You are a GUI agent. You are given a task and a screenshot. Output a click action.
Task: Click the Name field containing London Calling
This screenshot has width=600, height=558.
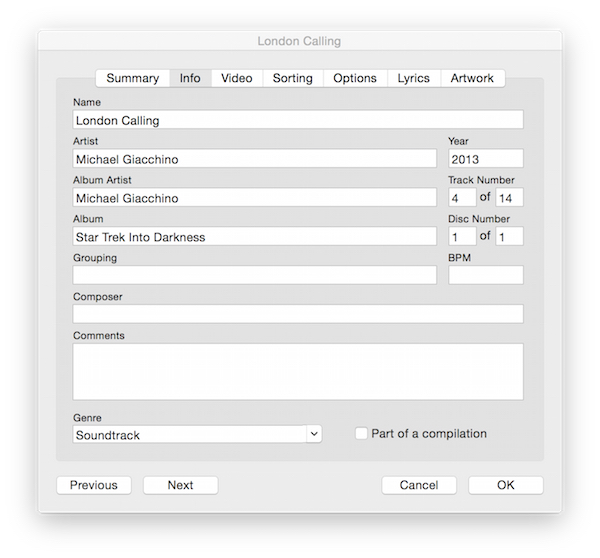(x=298, y=120)
